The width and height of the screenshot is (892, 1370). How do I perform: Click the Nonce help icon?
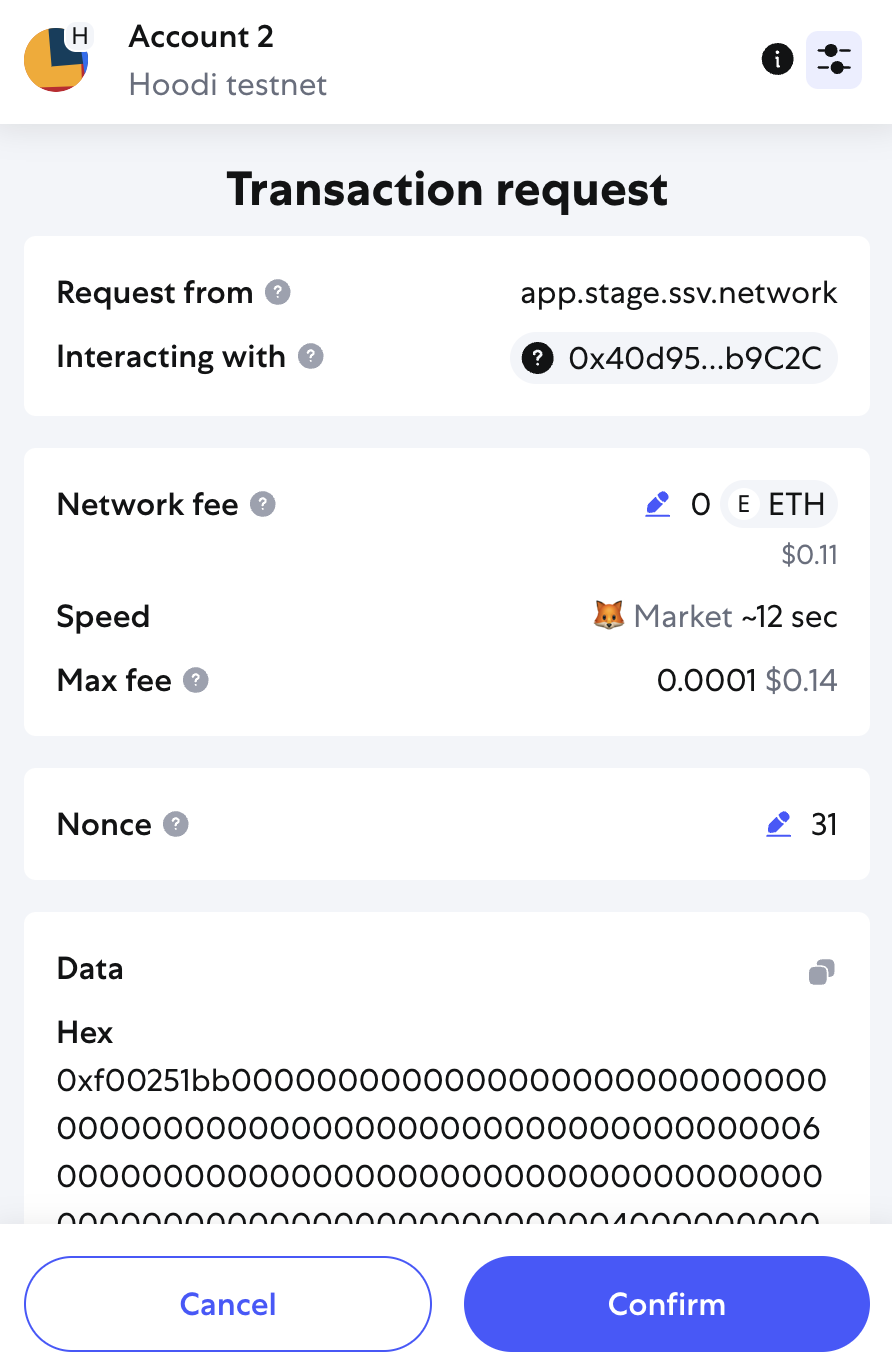tap(176, 824)
